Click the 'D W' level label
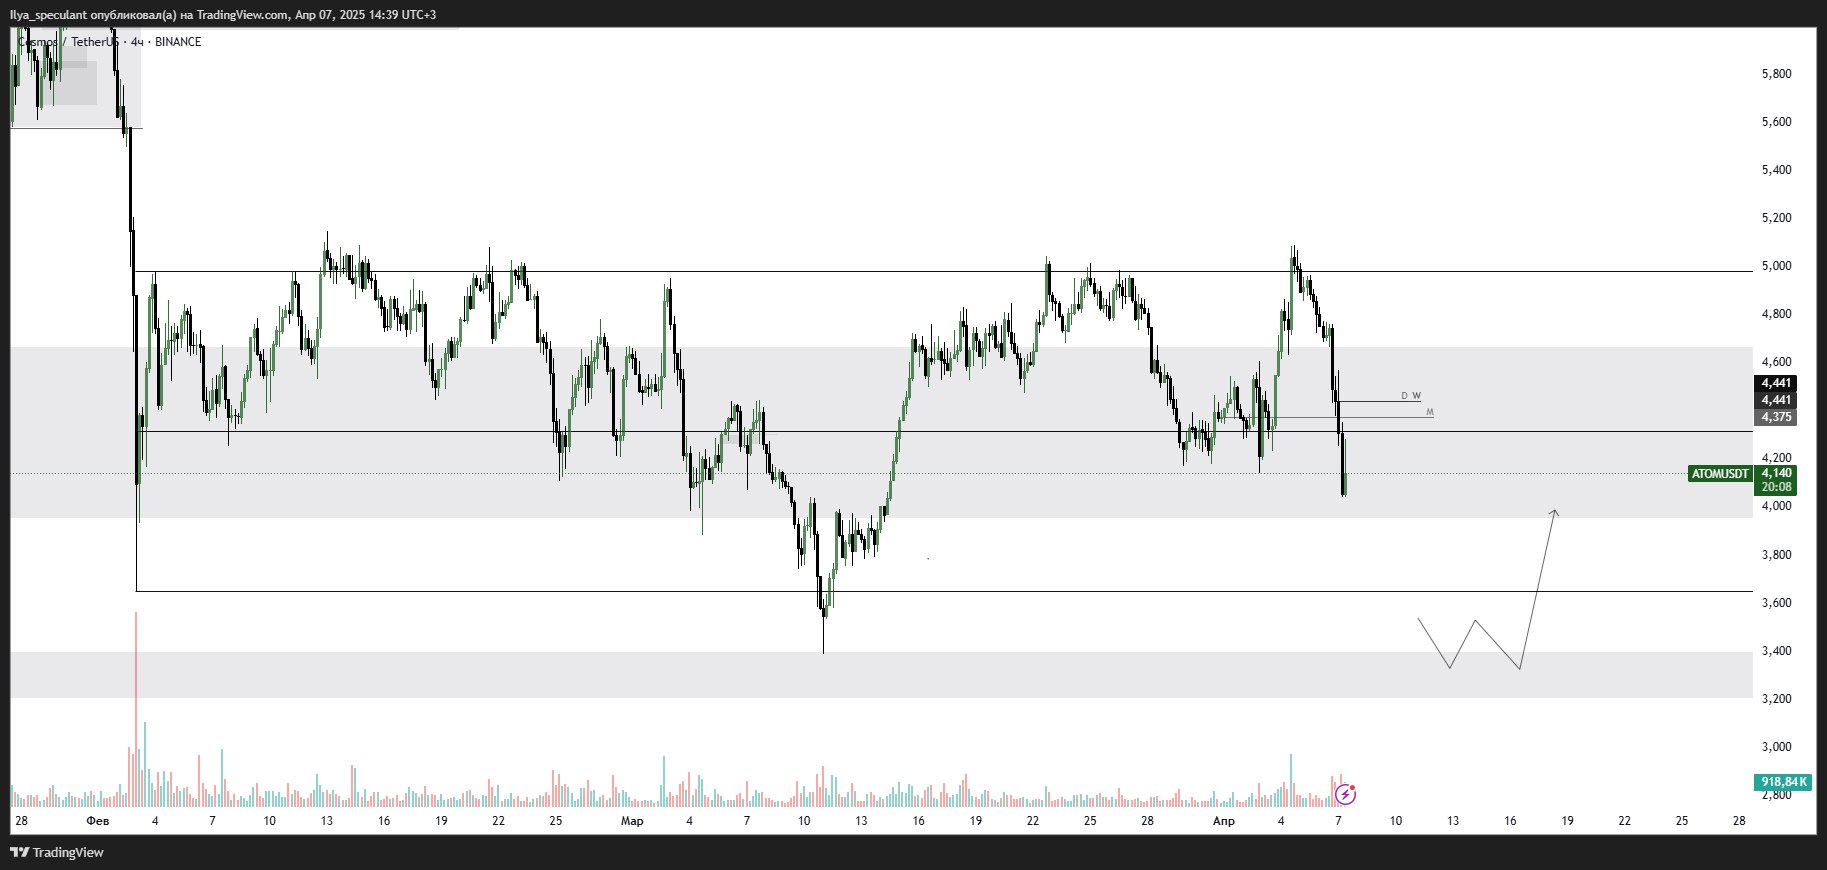This screenshot has height=870, width=1827. pos(1410,396)
